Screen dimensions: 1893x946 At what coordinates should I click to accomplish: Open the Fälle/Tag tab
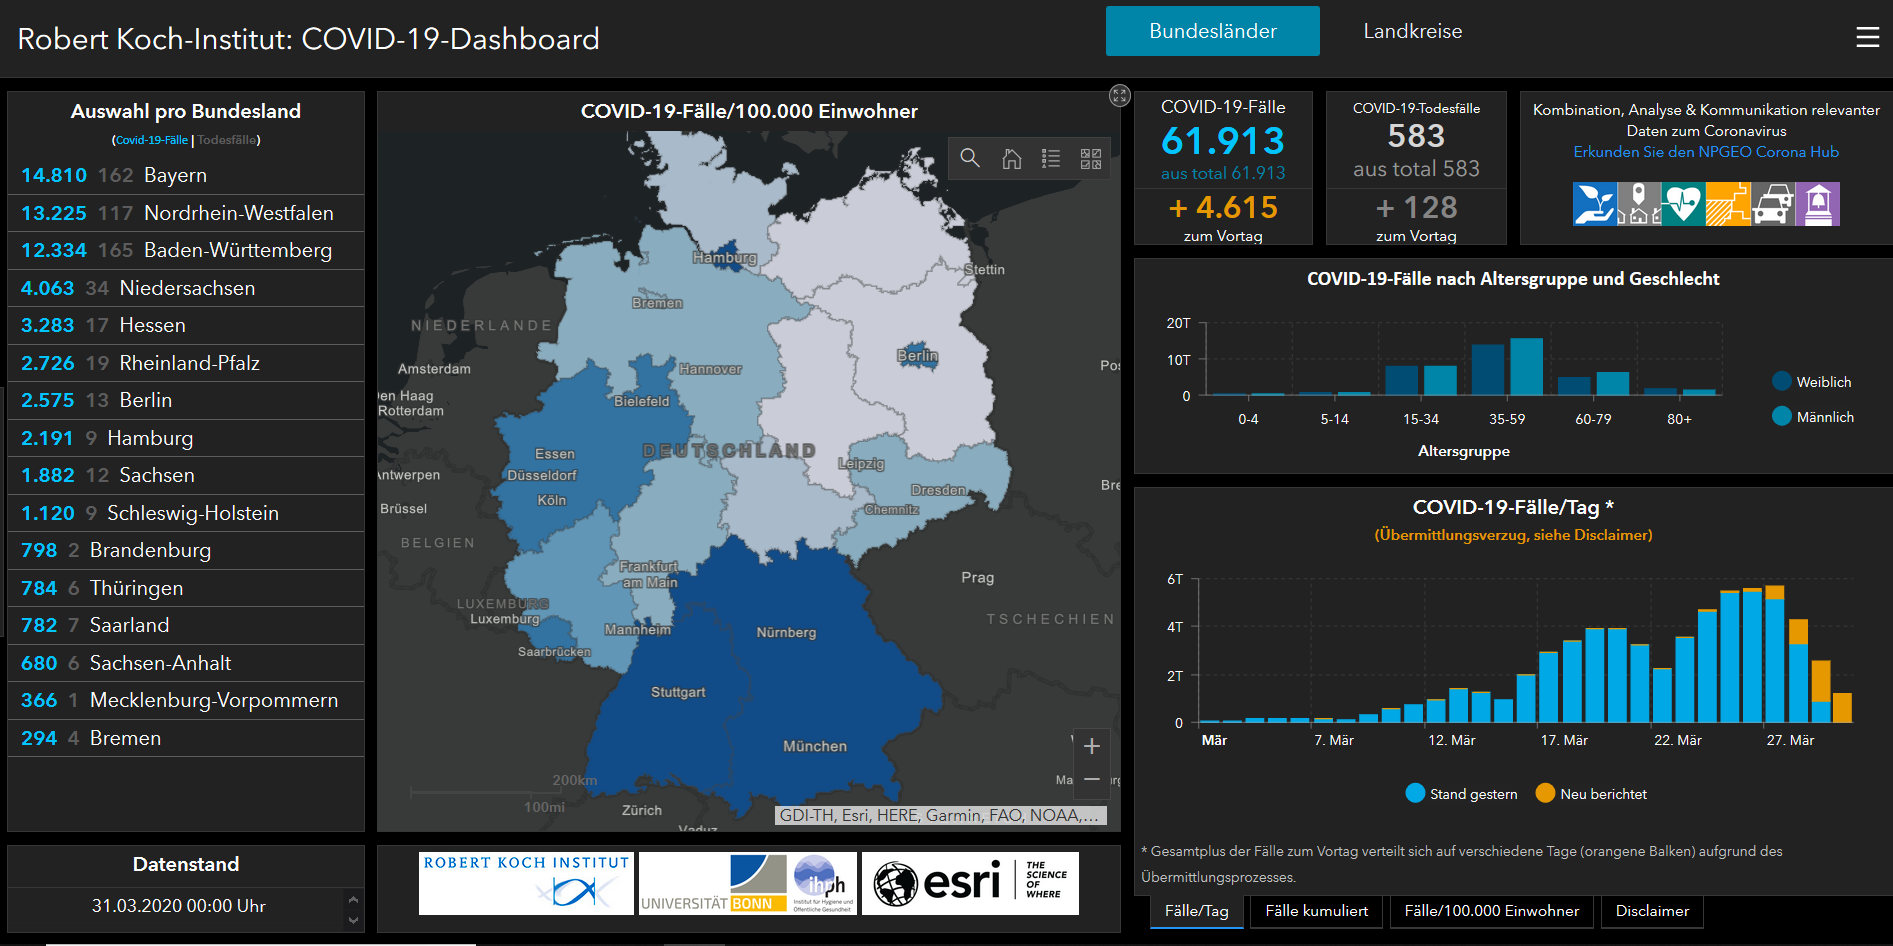pyautogui.click(x=1197, y=911)
